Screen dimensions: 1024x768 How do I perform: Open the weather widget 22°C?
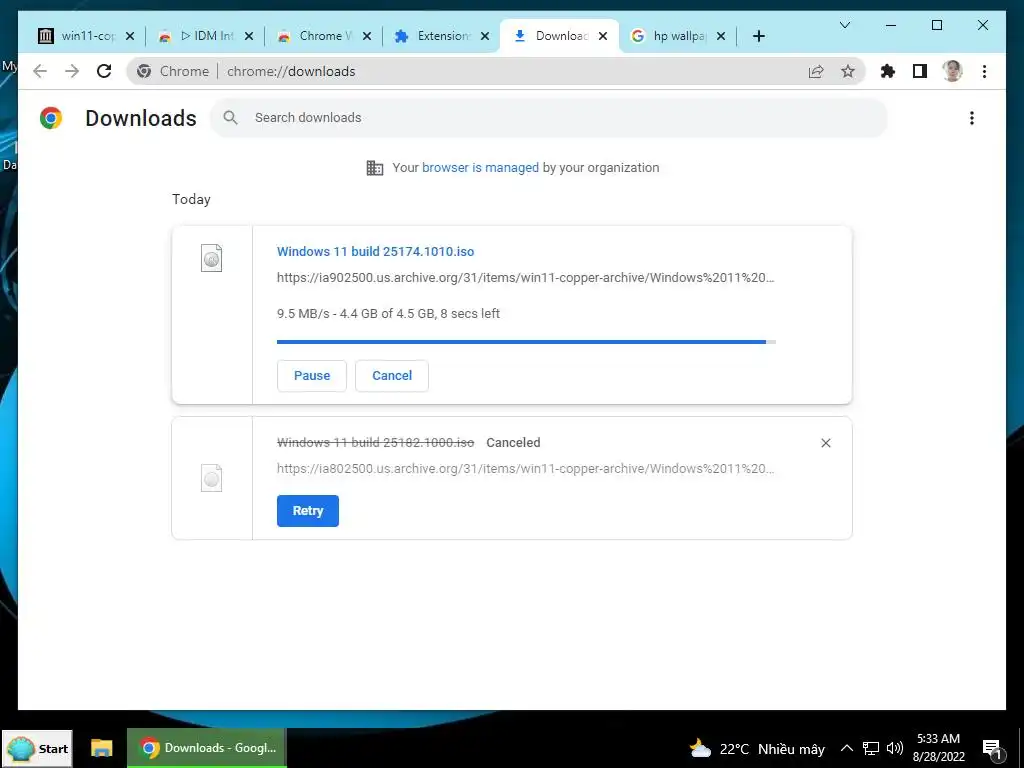click(x=757, y=748)
